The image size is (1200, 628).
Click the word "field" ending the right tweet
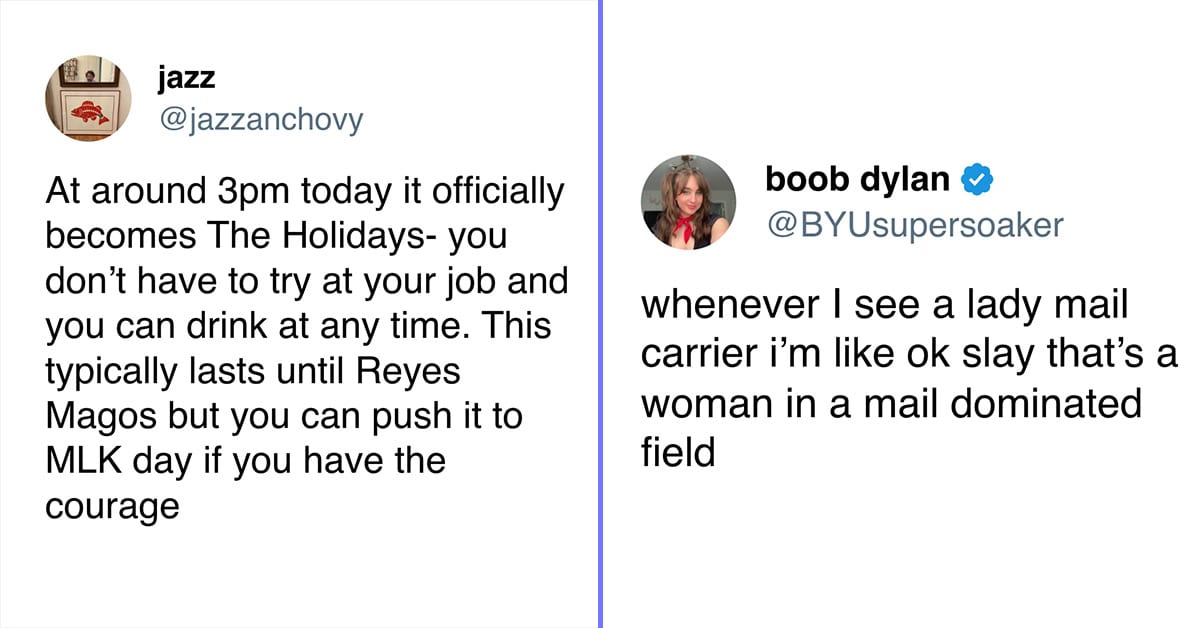[x=678, y=453]
